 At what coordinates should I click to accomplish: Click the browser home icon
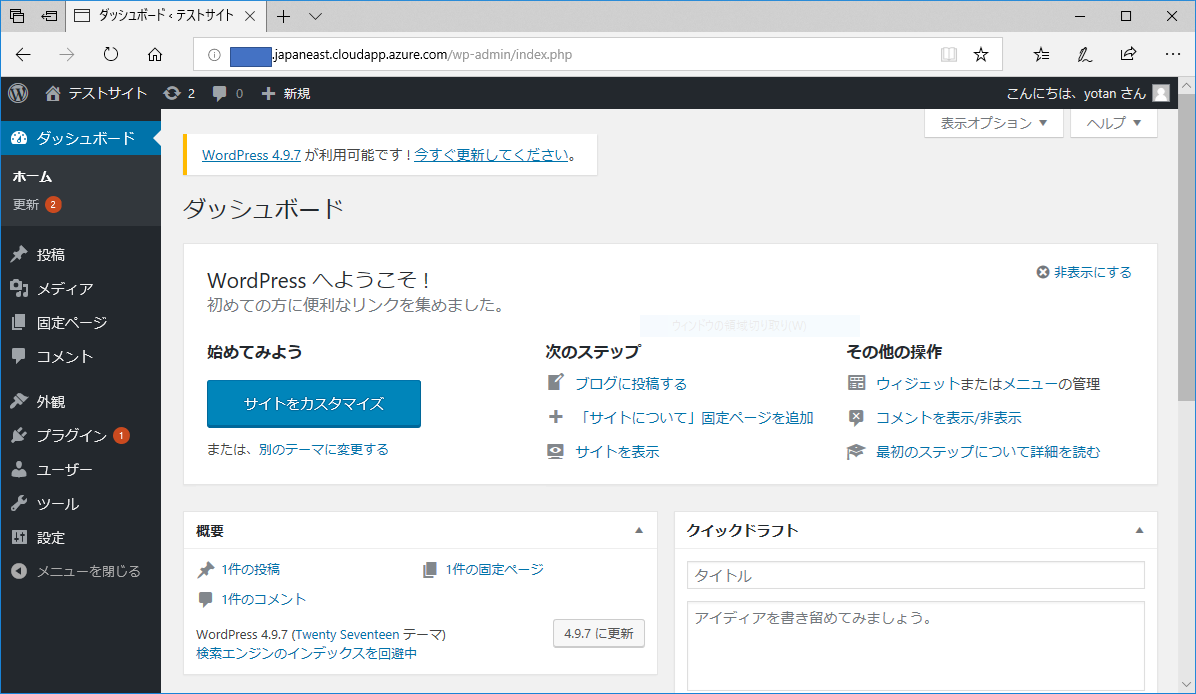[155, 54]
